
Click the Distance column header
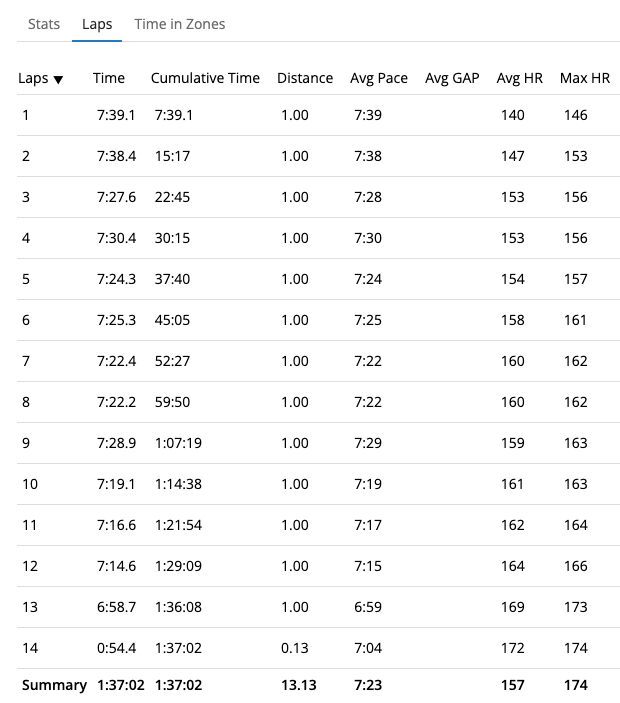(x=305, y=78)
